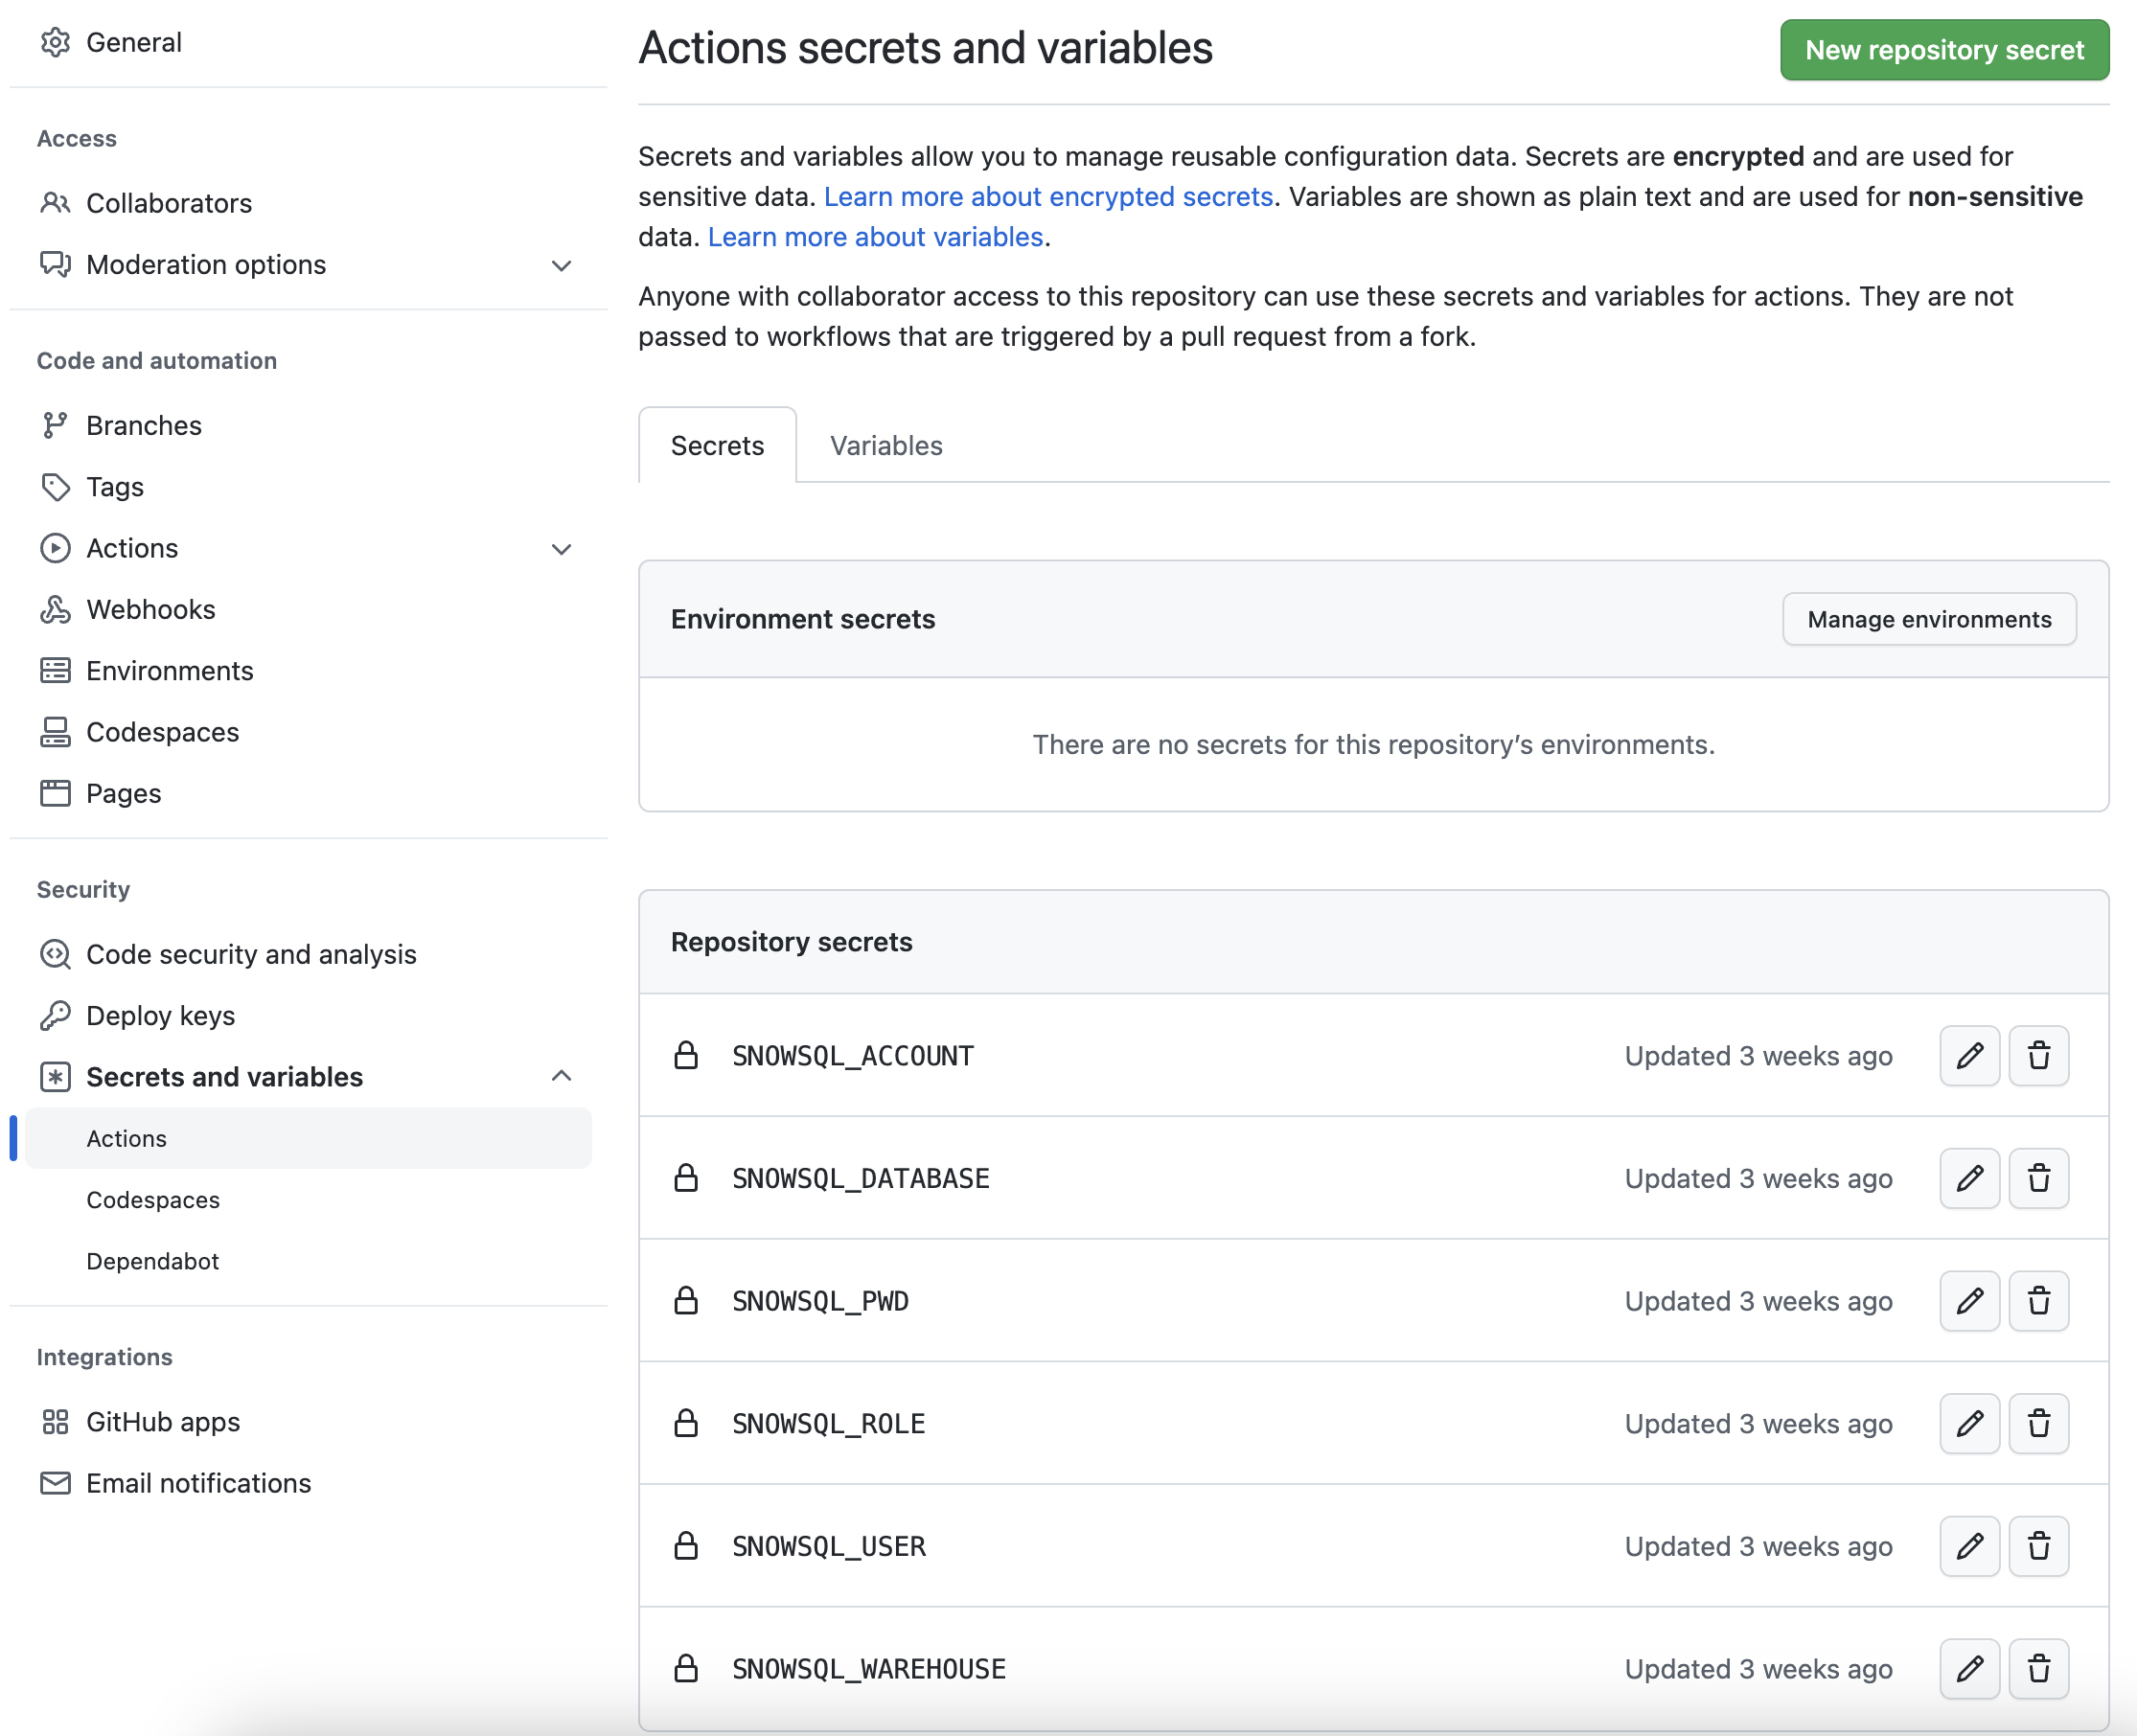The image size is (2137, 1736).
Task: Click the Deploy keys key icon
Action: click(x=55, y=1015)
